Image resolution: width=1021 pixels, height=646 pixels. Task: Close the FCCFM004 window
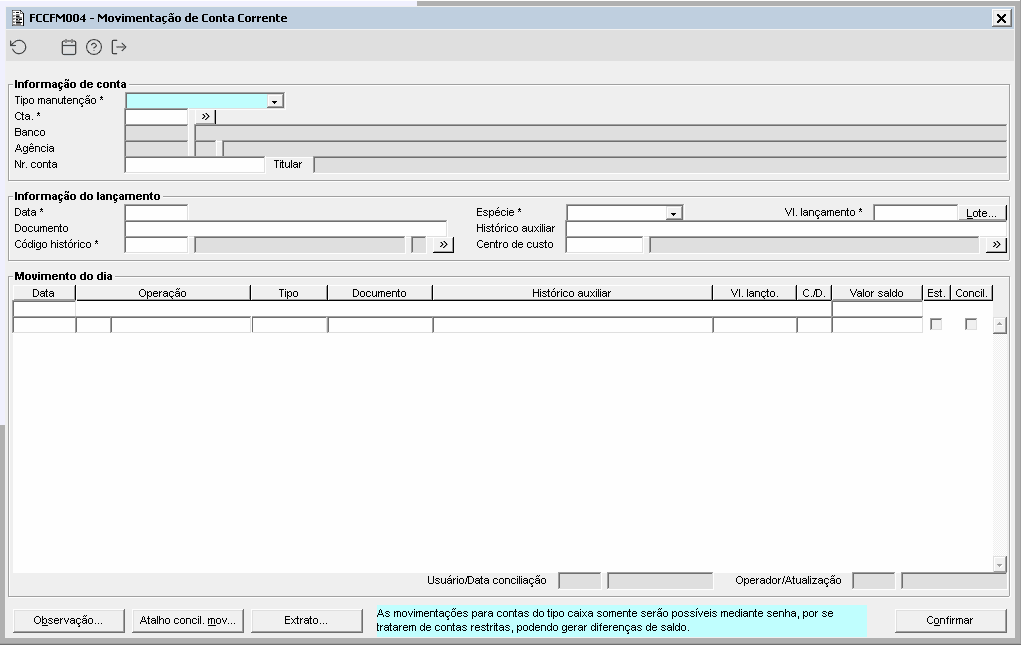(1001, 18)
